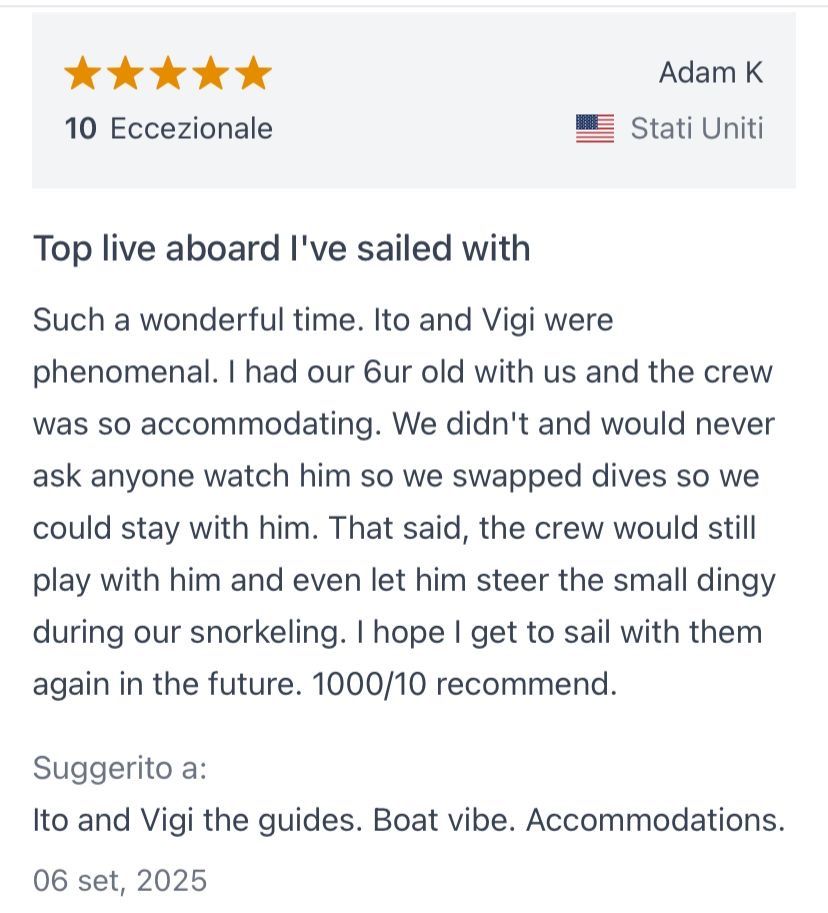Click the Stati Uniti country label
Screen dimensions: 828x913
(697, 128)
